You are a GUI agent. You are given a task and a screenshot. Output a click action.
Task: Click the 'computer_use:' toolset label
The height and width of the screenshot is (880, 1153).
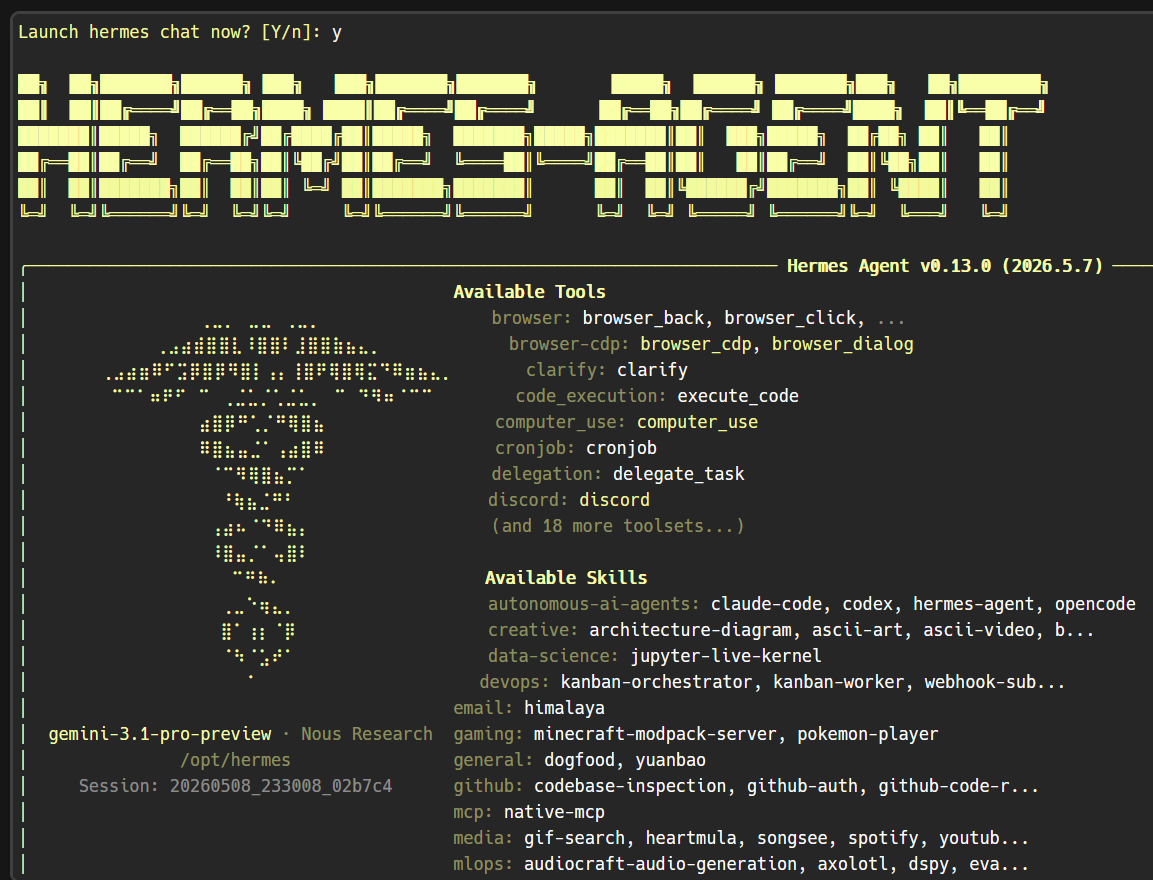click(x=560, y=422)
